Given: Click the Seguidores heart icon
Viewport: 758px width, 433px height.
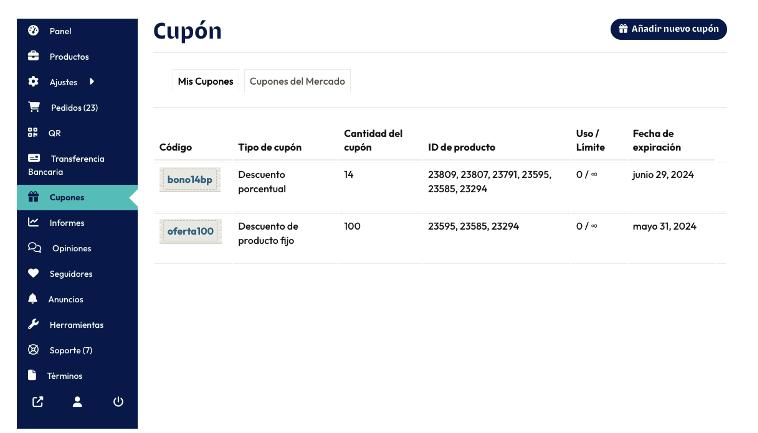Looking at the screenshot, I should 33,274.
